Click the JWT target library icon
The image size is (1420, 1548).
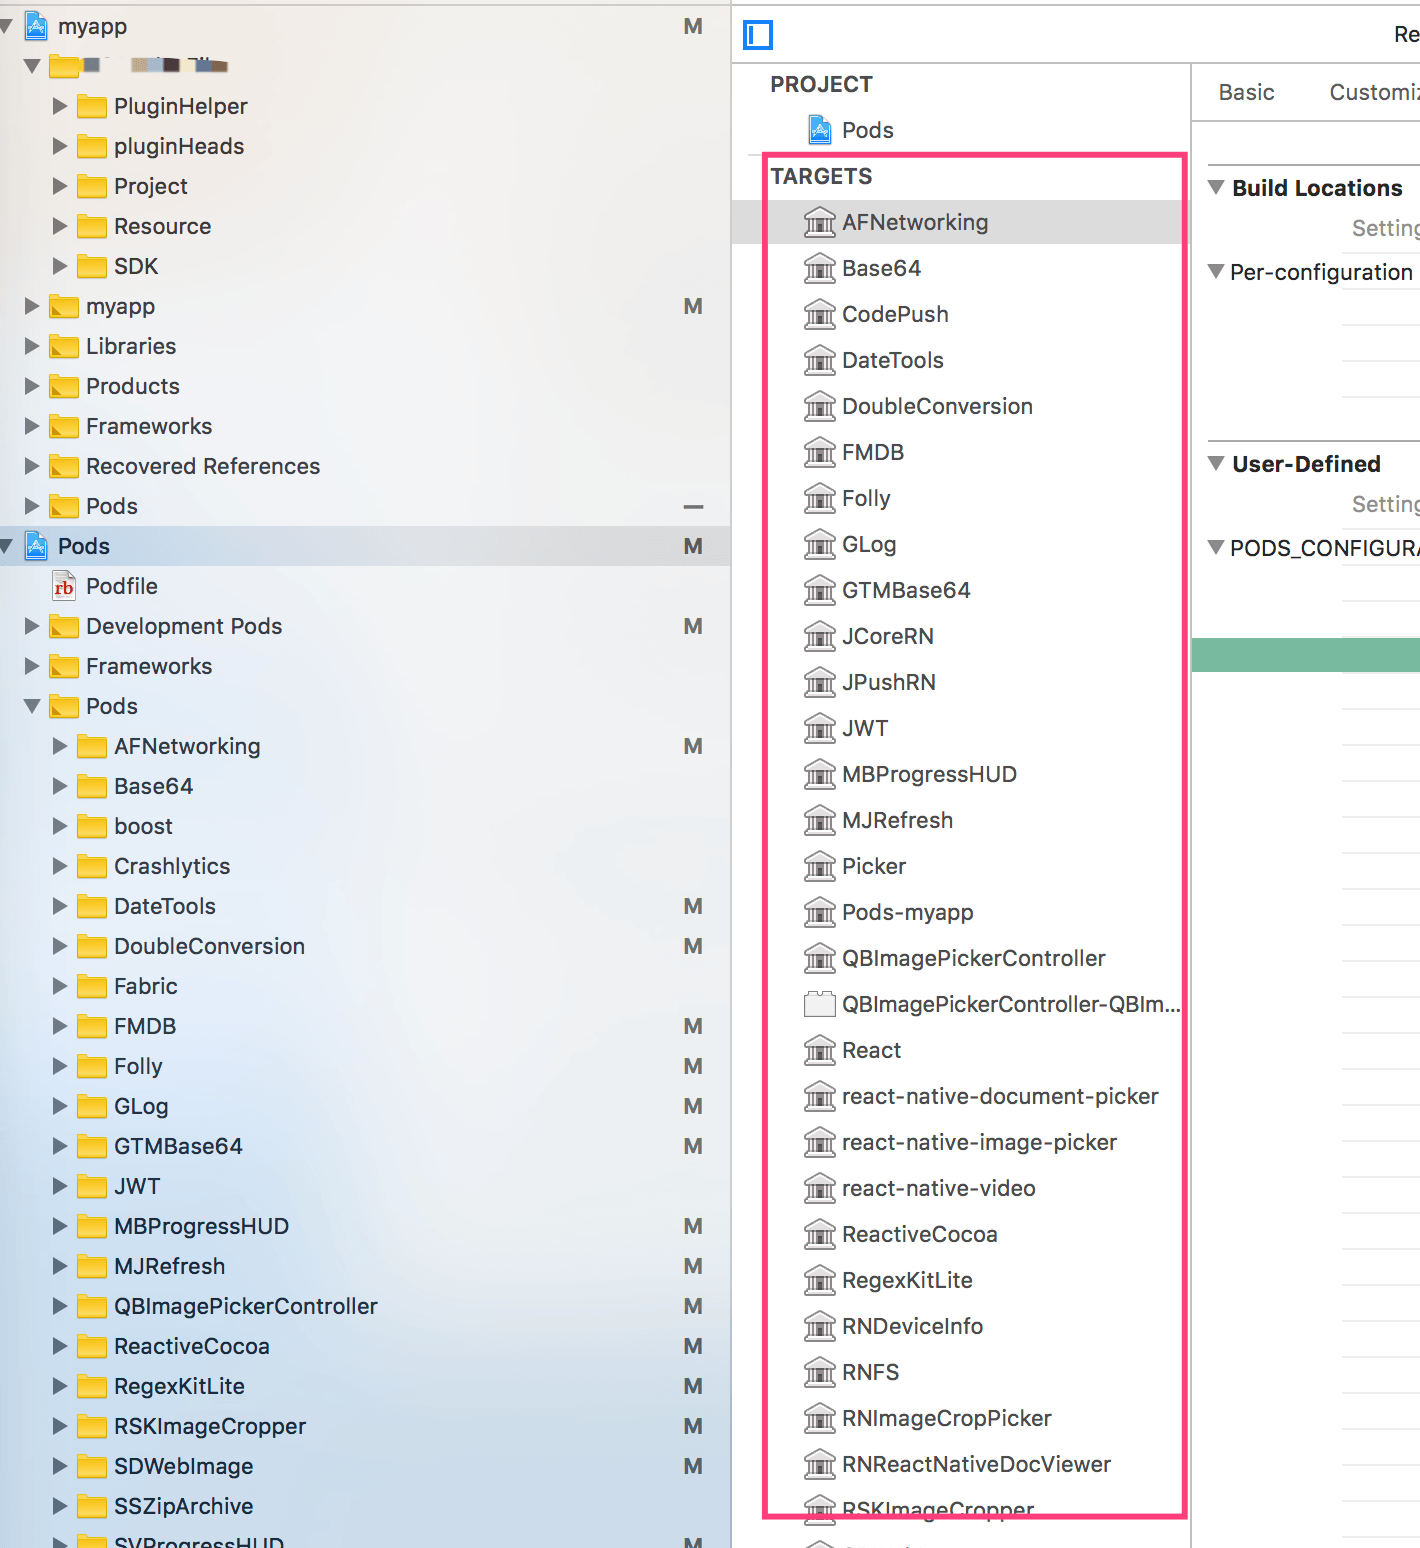pos(820,728)
